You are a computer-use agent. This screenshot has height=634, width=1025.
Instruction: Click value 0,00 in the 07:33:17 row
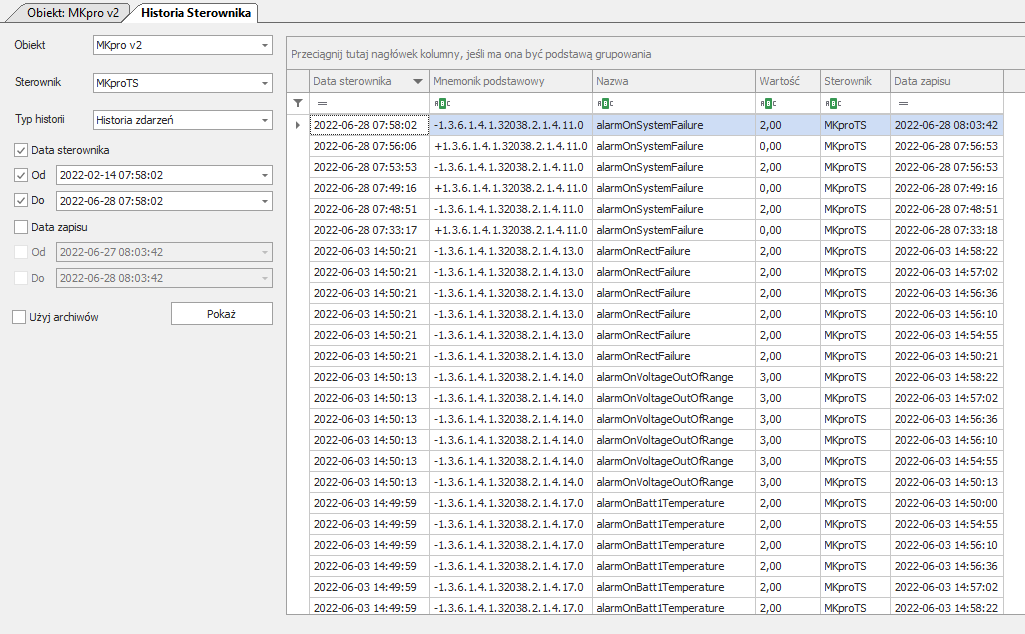[x=788, y=230]
